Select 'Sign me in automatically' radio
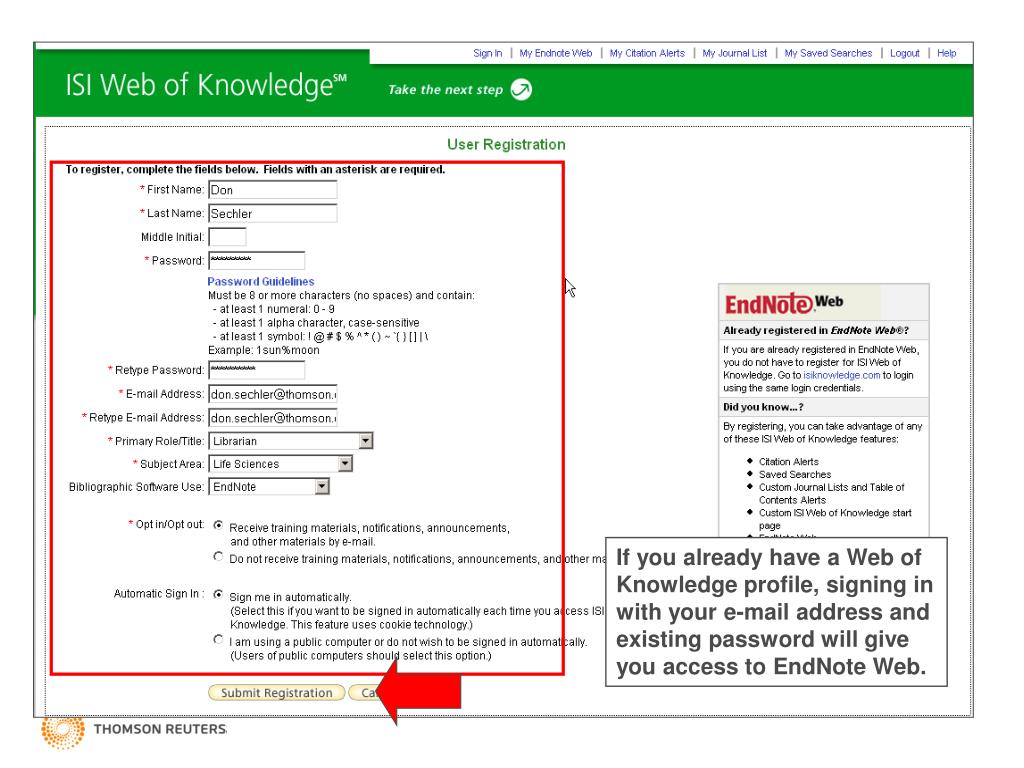This screenshot has width=1024, height=768. [x=218, y=594]
